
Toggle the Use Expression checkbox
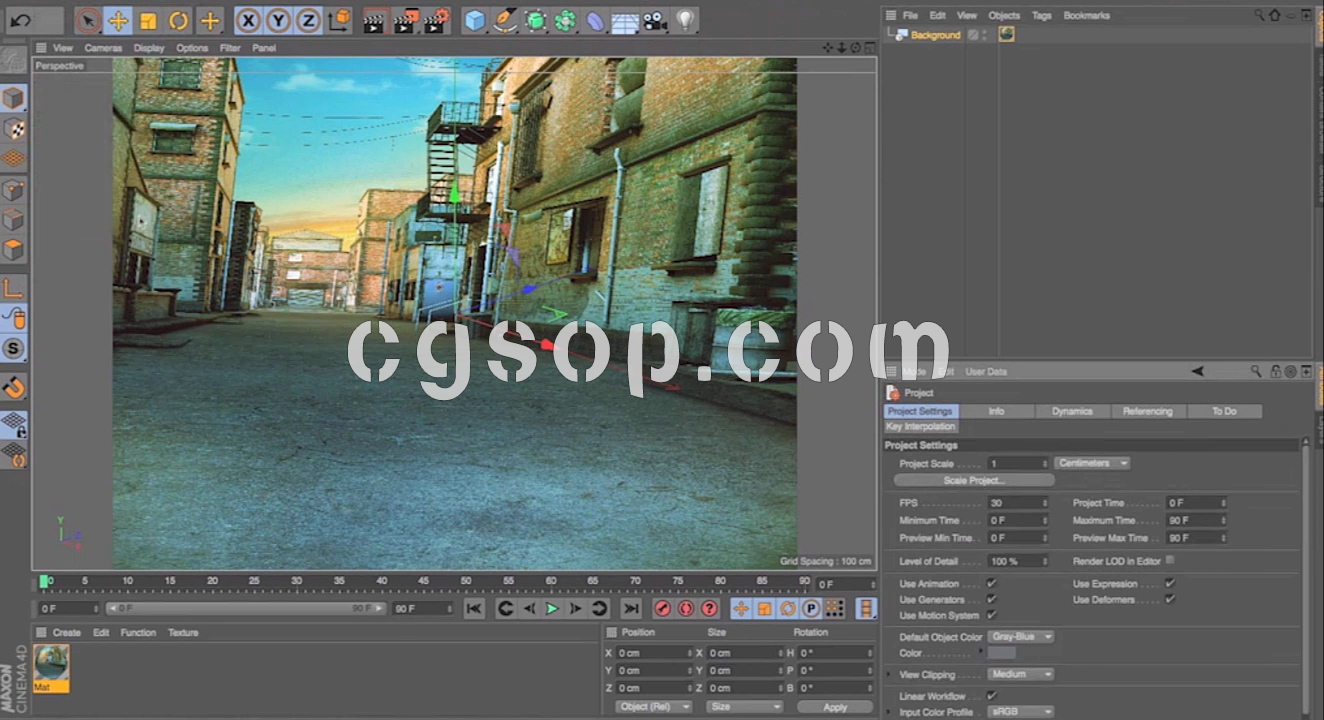pyautogui.click(x=1169, y=583)
